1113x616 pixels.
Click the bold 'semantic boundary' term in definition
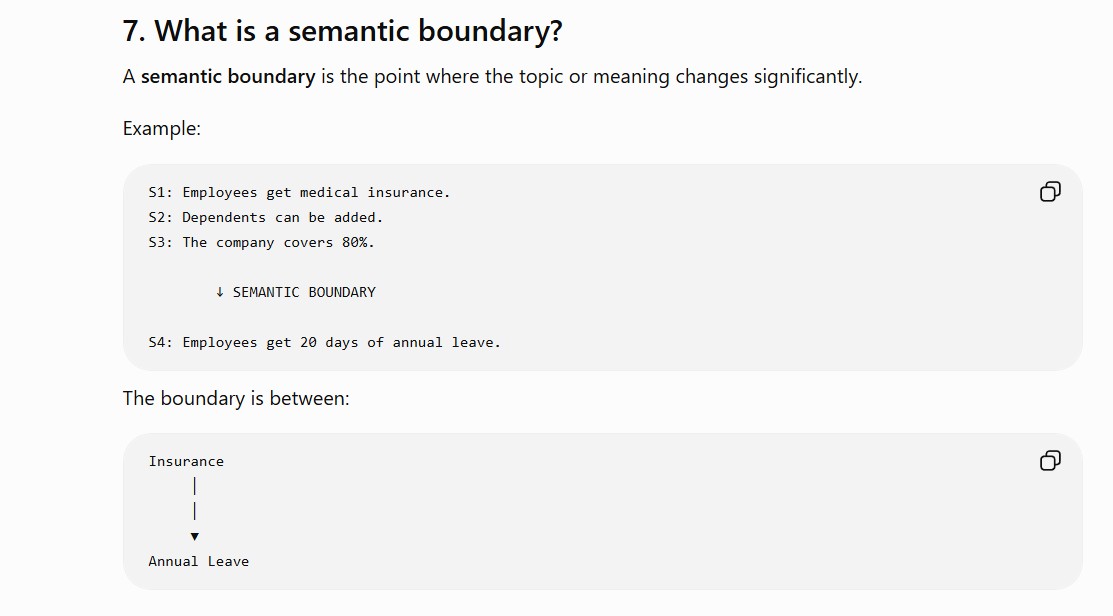(228, 77)
